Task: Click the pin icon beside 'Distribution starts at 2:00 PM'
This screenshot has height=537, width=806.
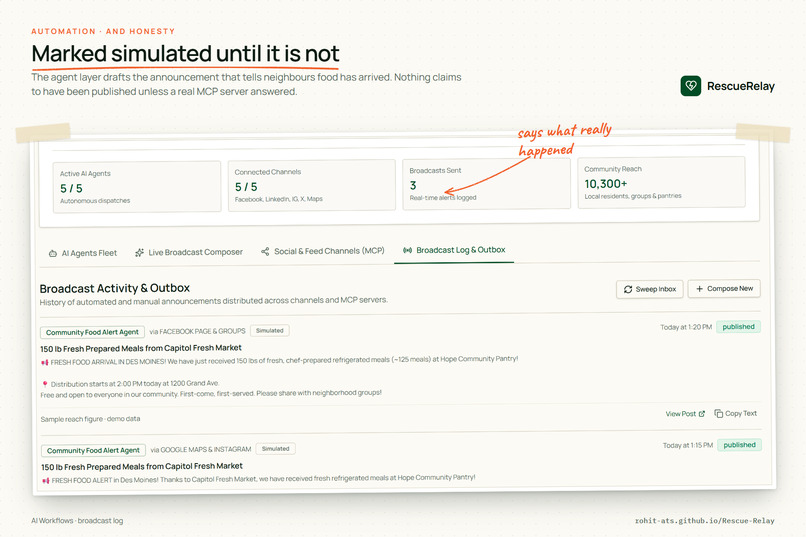Action: coord(45,384)
